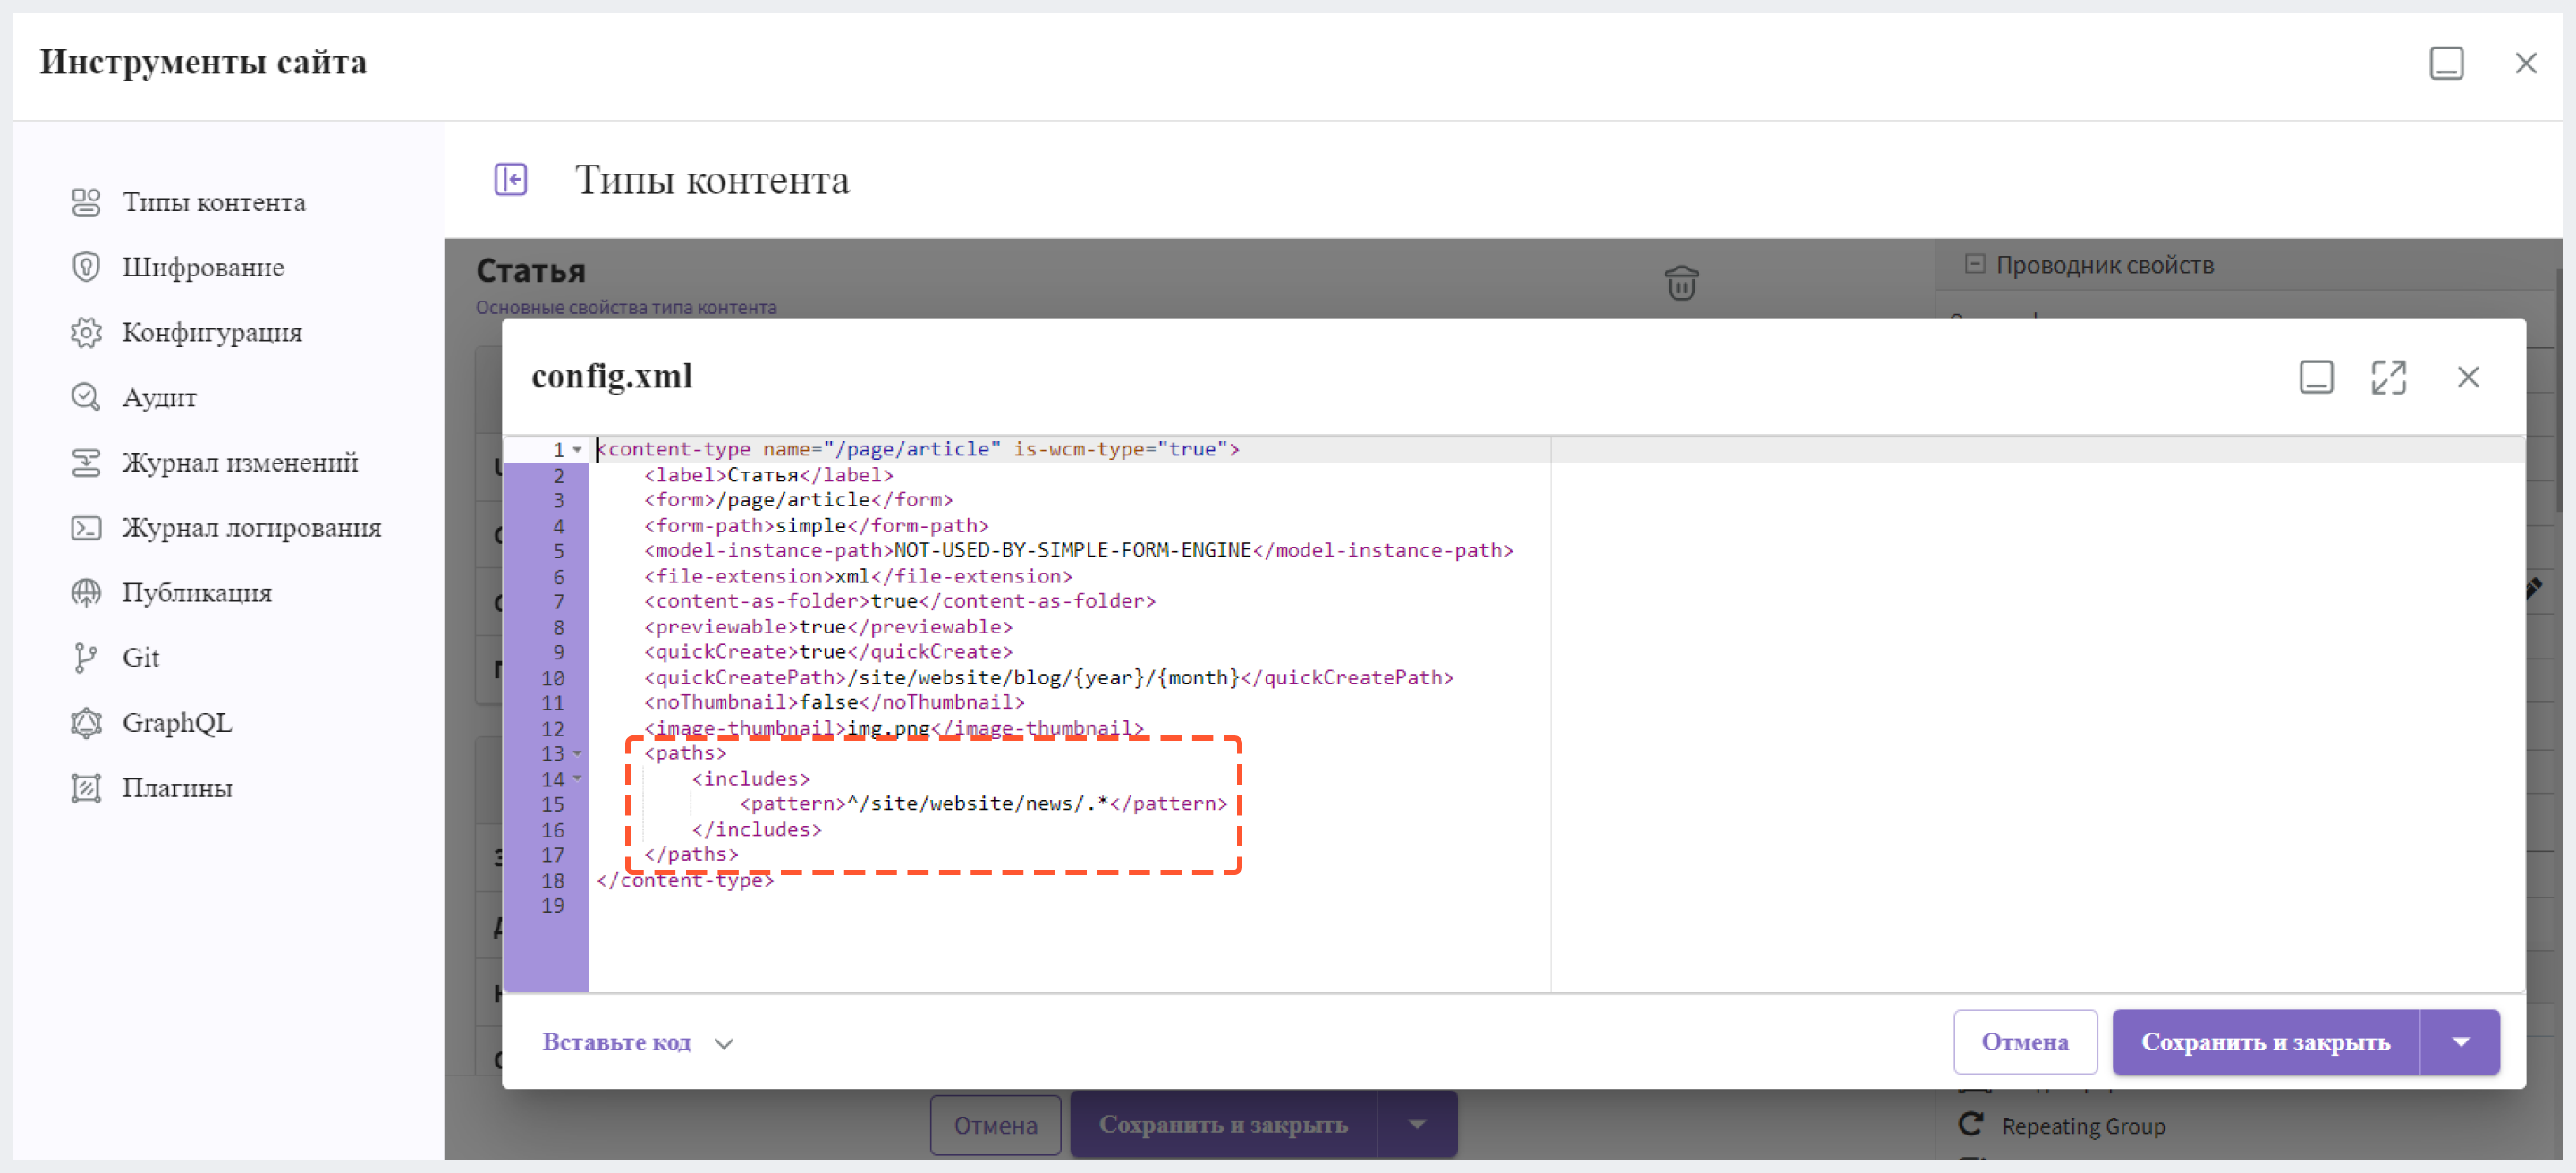Click Сохранить и закрыть in config.xml dialog

(2265, 1042)
